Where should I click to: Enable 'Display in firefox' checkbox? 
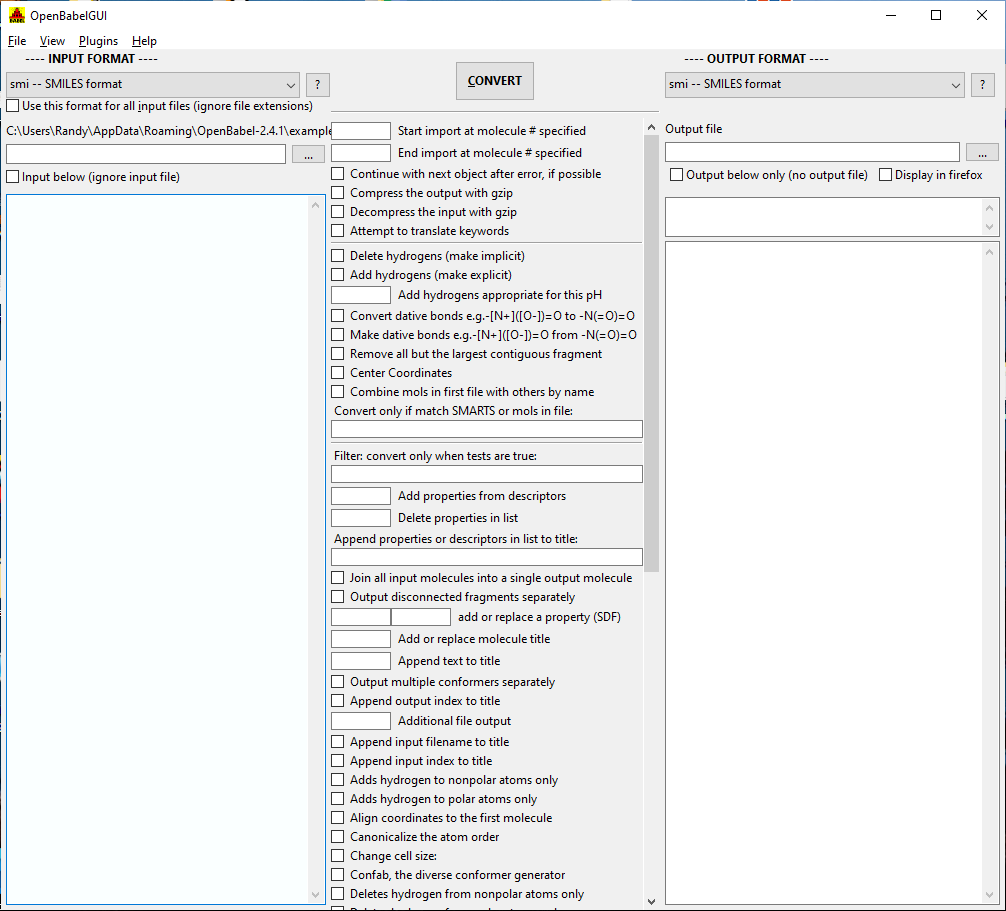click(x=885, y=175)
